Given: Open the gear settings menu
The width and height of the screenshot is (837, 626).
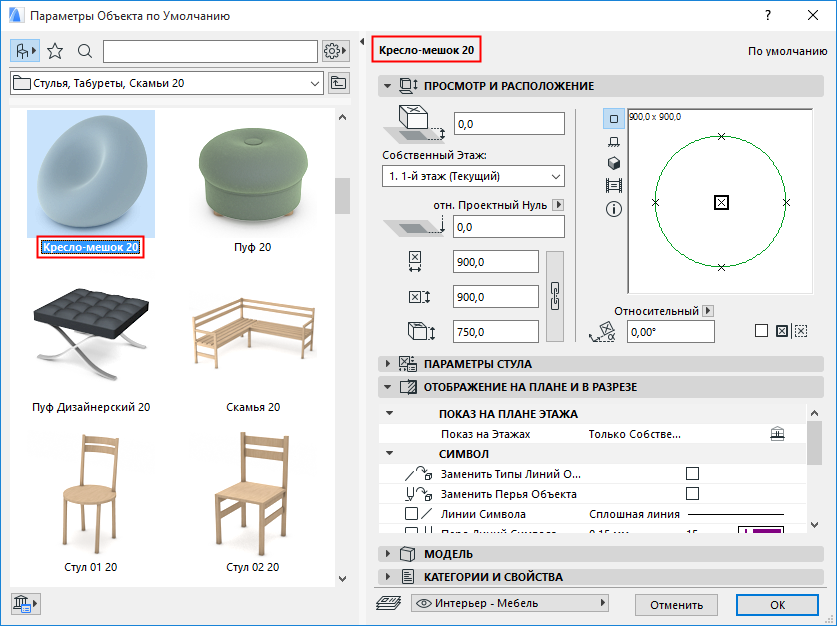Looking at the screenshot, I should point(336,51).
